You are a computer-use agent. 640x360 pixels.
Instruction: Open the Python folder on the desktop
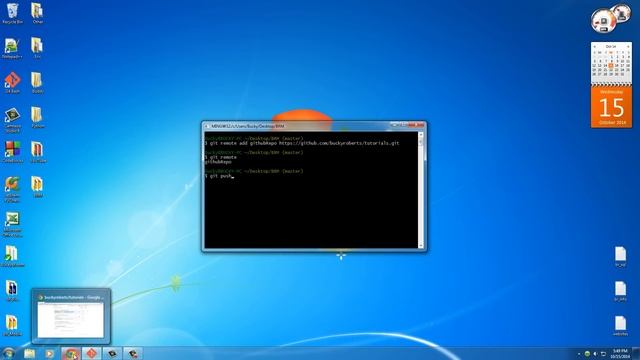[37, 118]
